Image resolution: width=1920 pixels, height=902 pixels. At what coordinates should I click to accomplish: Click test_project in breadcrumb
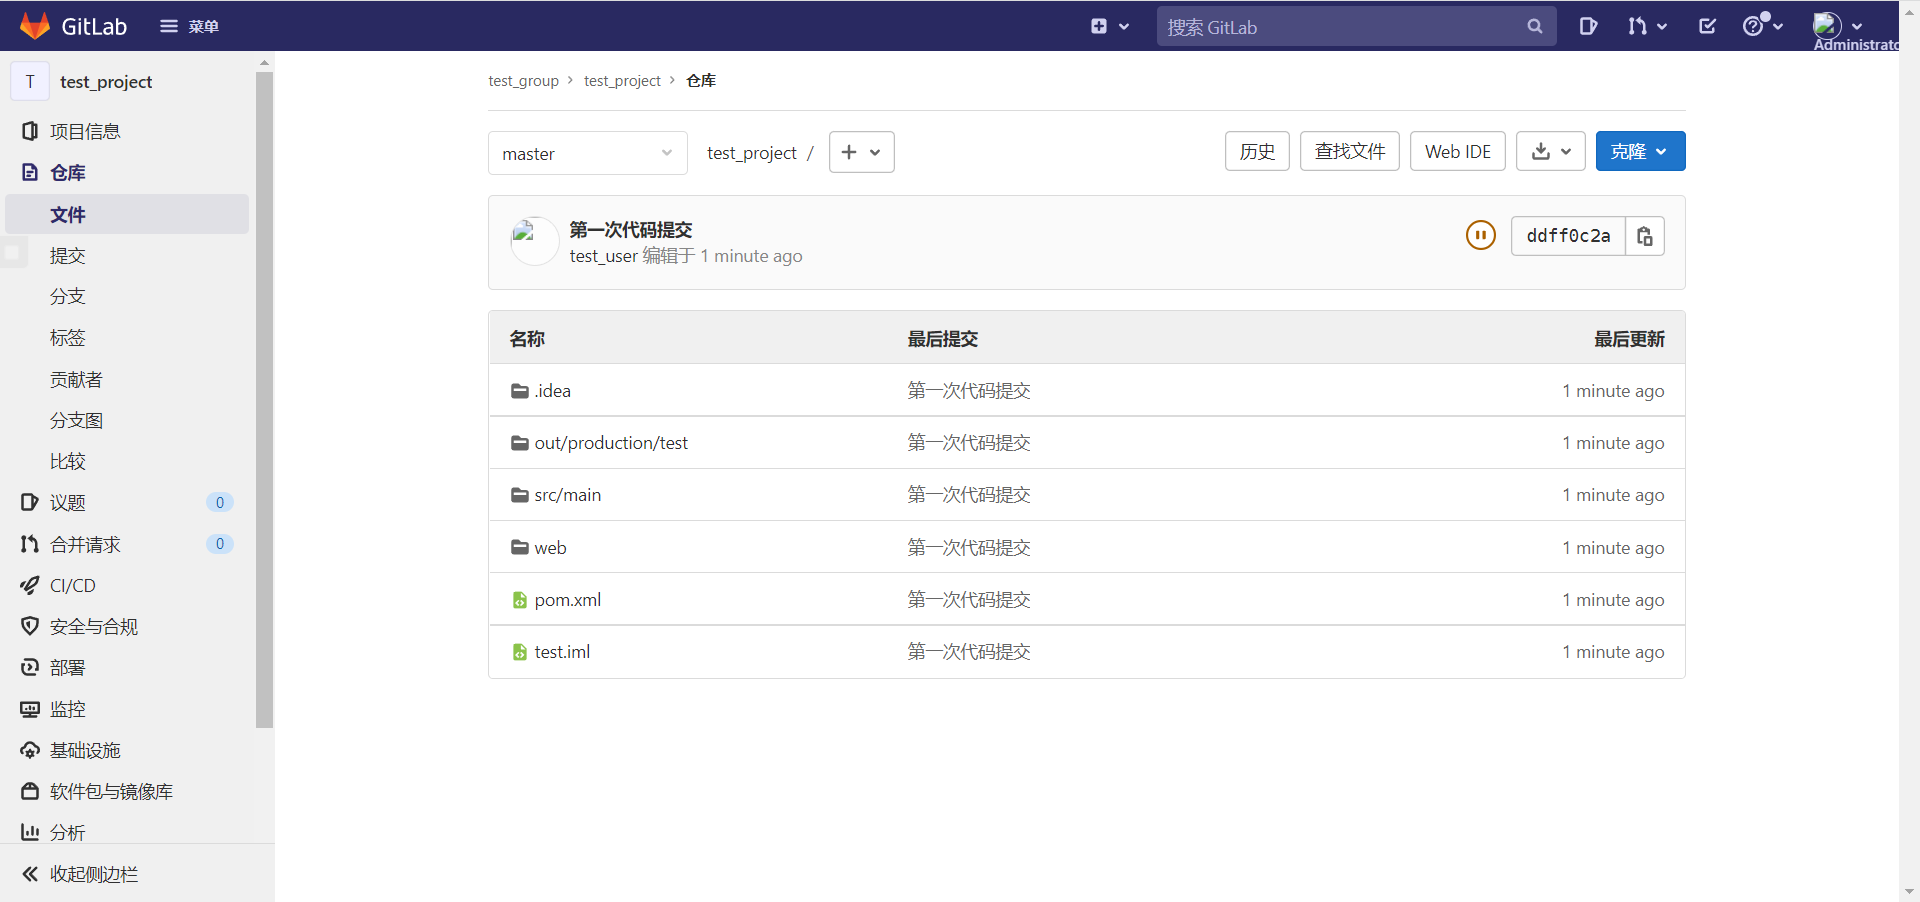[x=622, y=80]
